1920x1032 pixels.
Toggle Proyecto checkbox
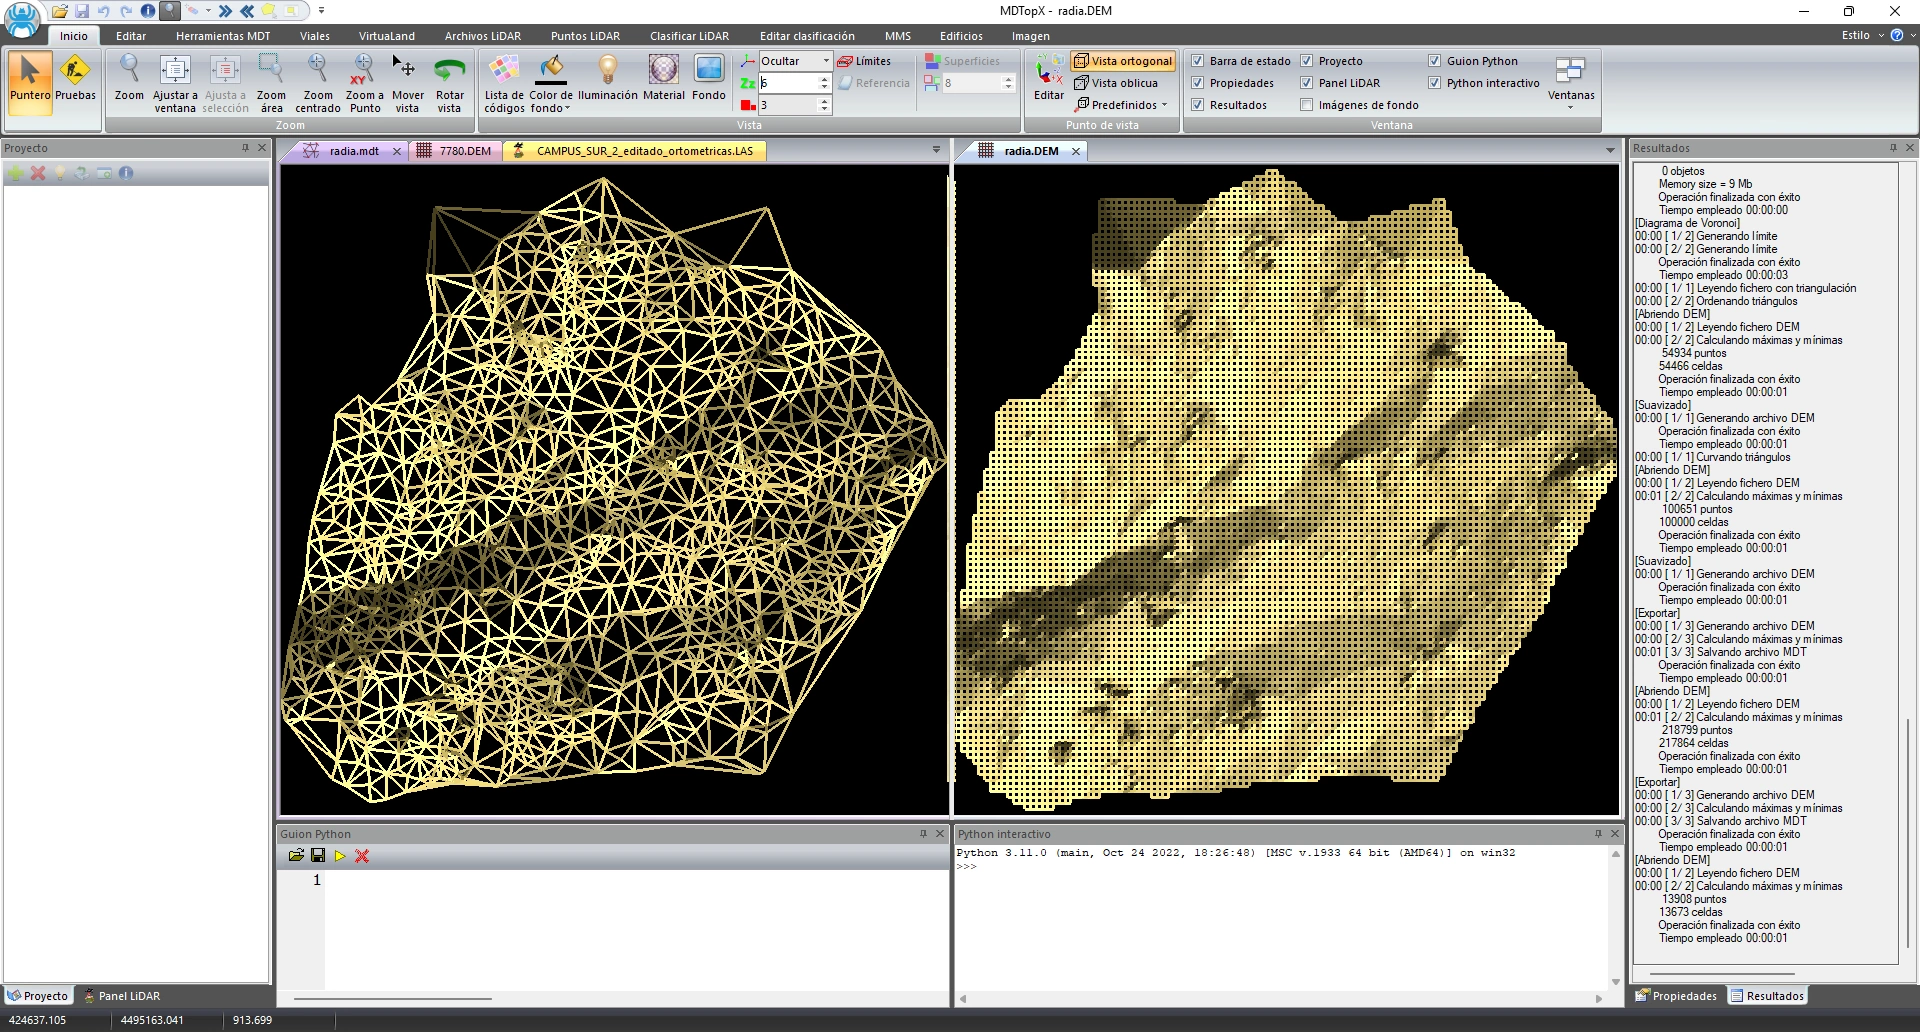coord(1306,61)
